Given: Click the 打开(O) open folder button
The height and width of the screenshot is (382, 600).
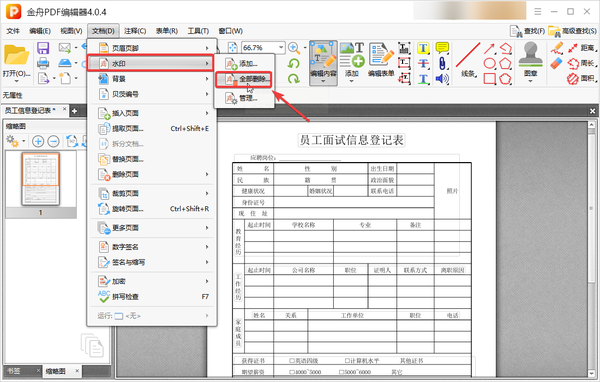Looking at the screenshot, I should [x=16, y=60].
